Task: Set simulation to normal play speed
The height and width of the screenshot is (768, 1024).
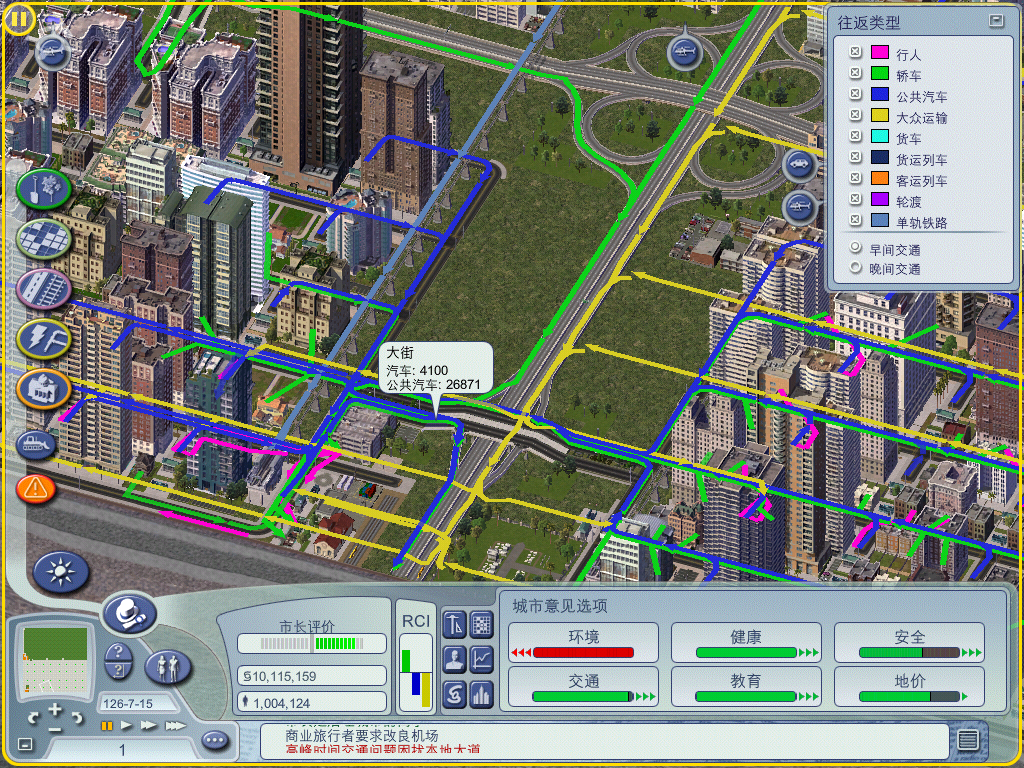Action: [x=127, y=726]
